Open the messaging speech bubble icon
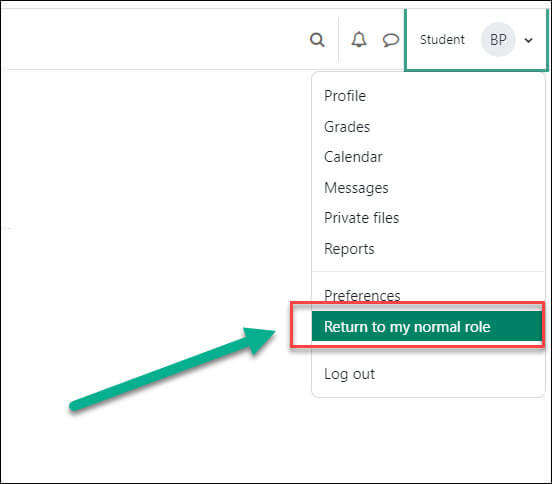This screenshot has width=552, height=484. [x=390, y=40]
